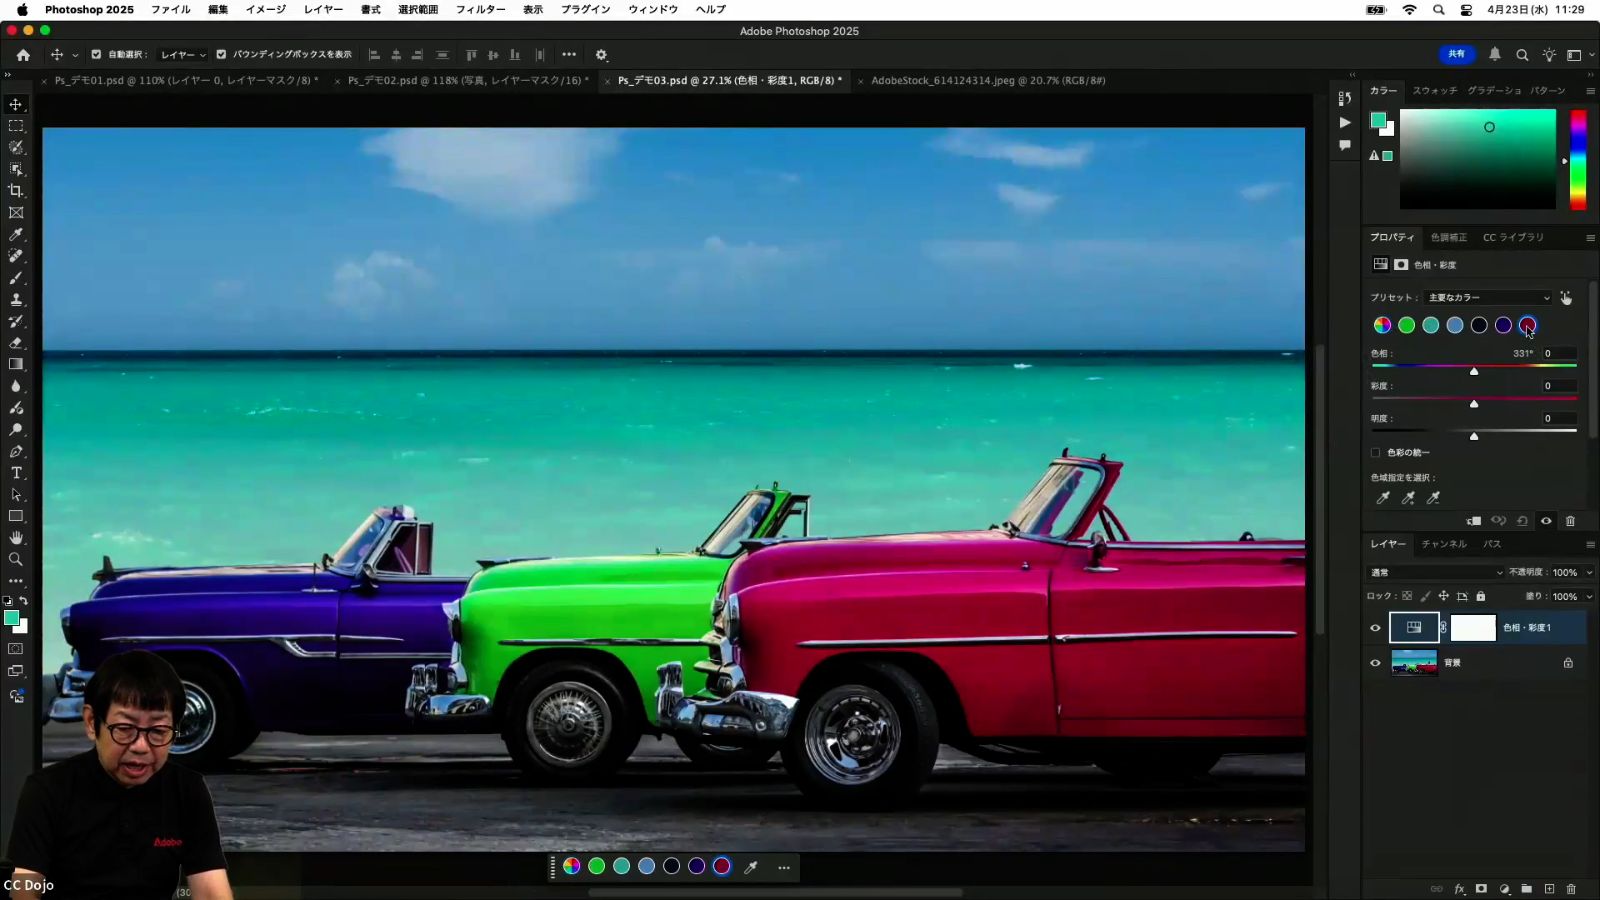Expand the 不透明度 opacity dropdown
This screenshot has height=900, width=1600.
(1589, 573)
